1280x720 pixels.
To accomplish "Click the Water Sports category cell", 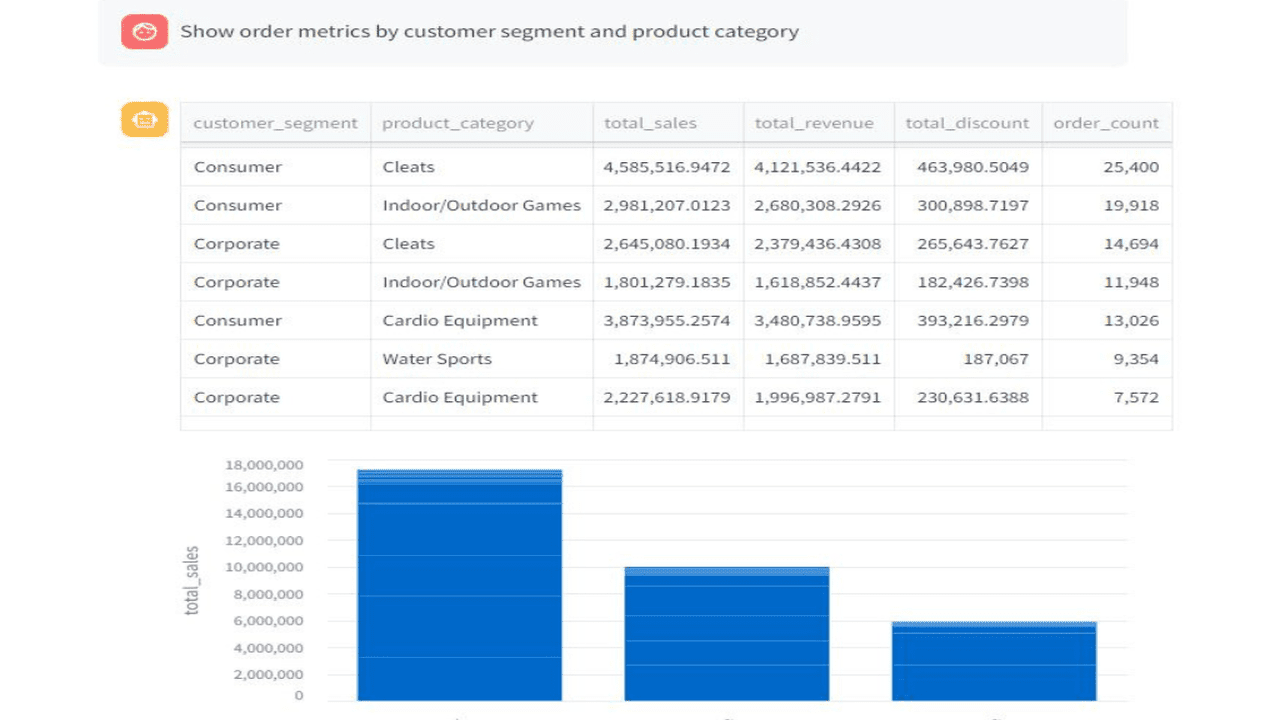I will (437, 359).
